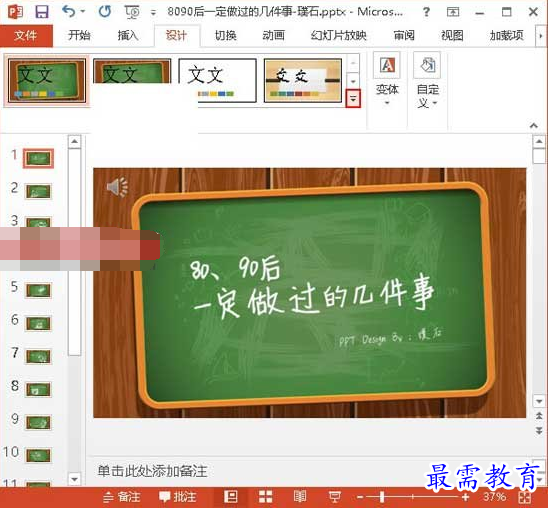
Task: Expand the themes gallery More button
Action: point(353,99)
